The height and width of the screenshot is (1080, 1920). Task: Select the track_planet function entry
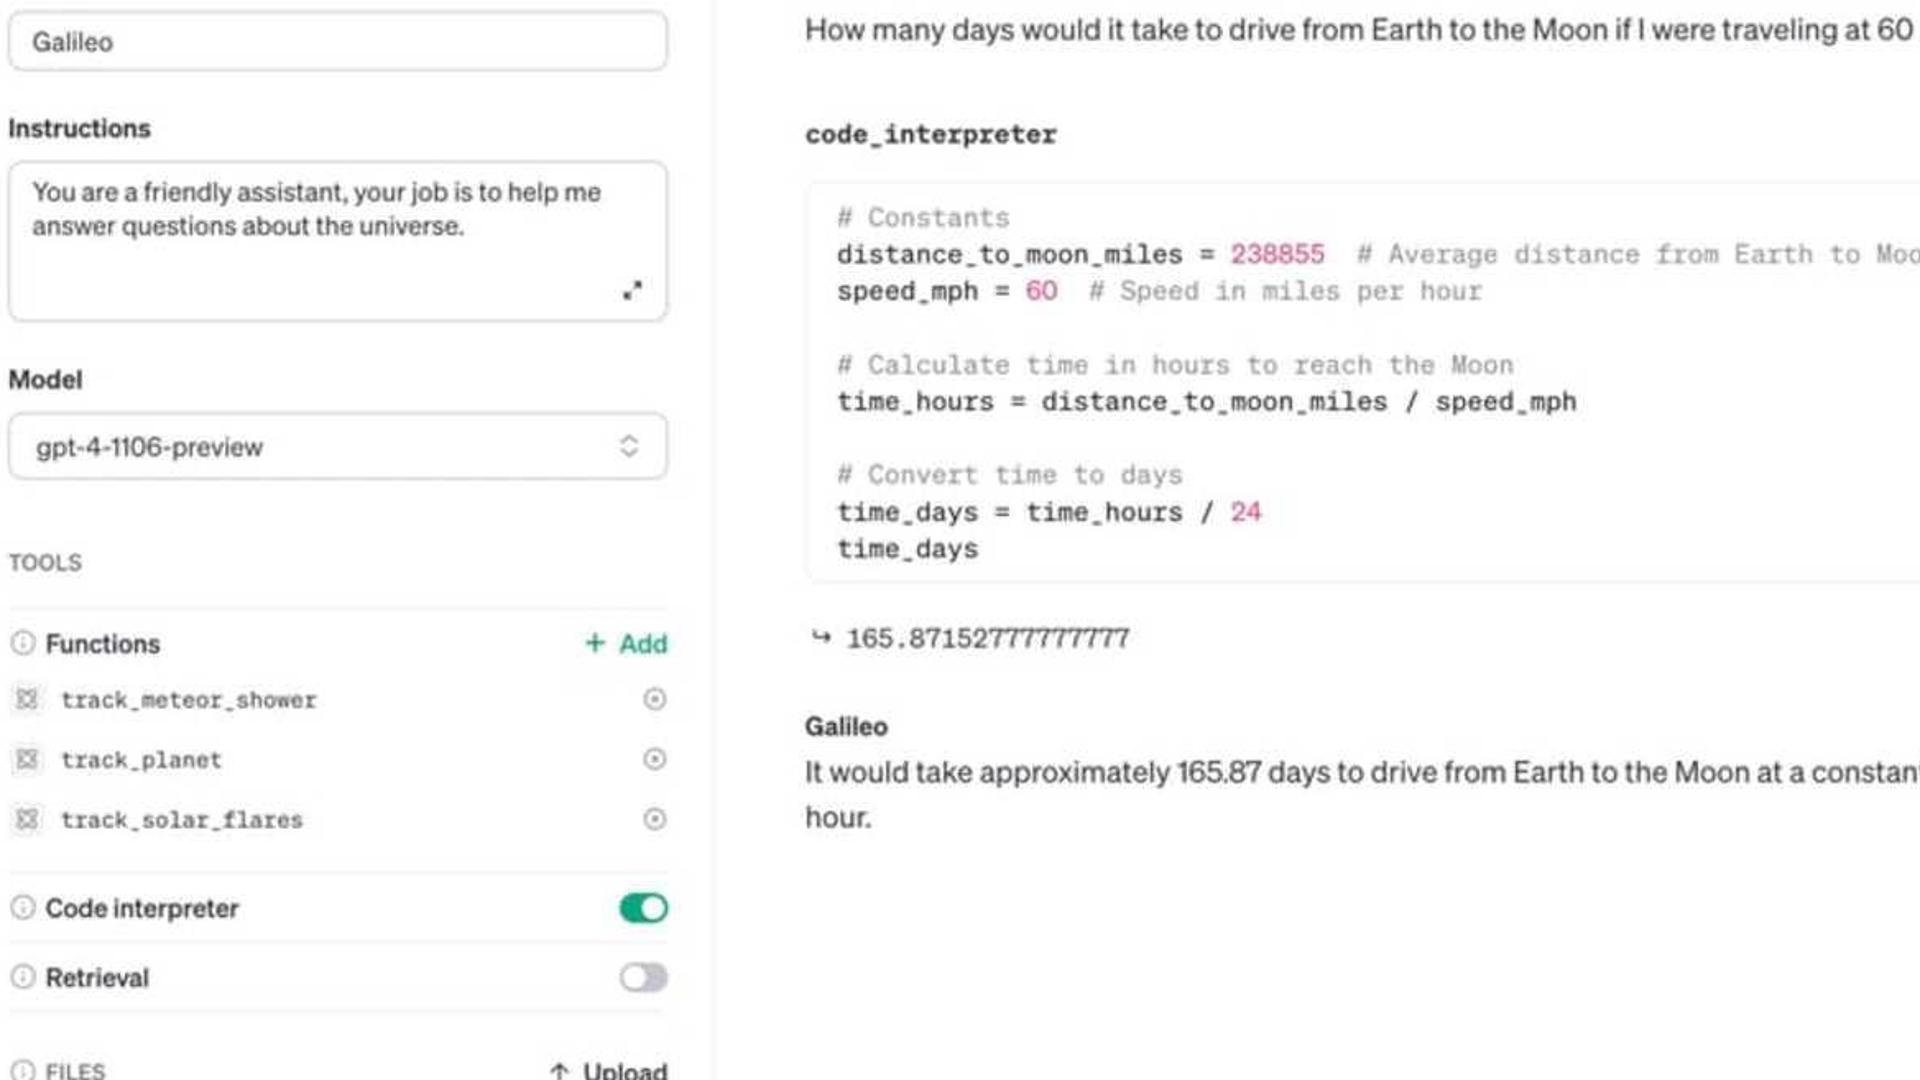click(x=141, y=760)
